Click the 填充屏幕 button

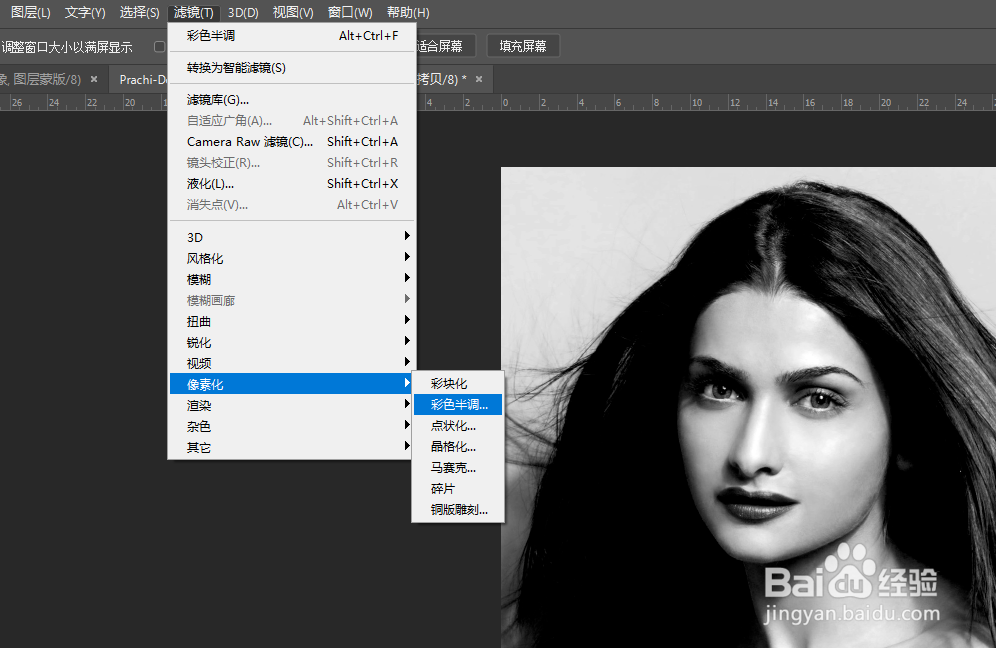coord(523,46)
